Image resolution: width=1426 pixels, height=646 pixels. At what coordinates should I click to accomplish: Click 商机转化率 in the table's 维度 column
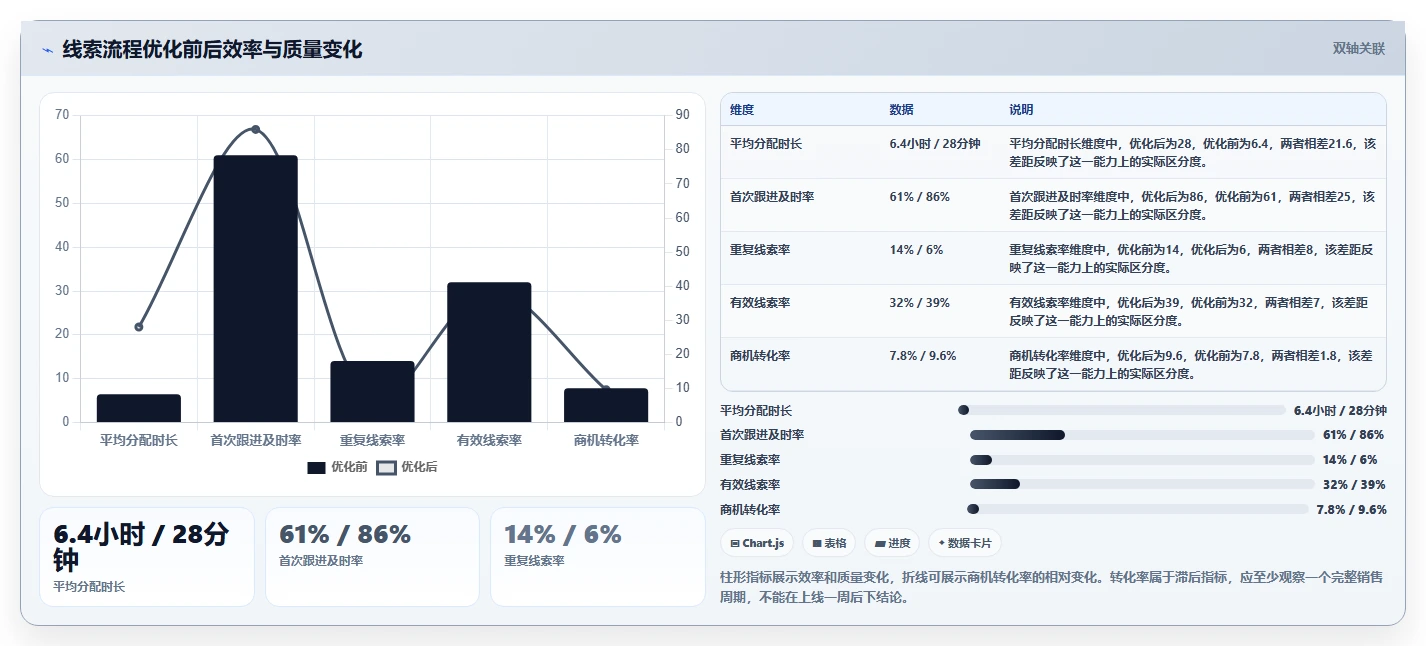tap(760, 356)
